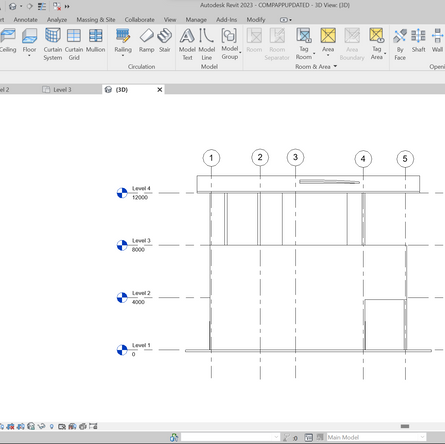Viewport: 445px width, 444px height.
Task: Select the Curtain System tool
Action: click(53, 44)
